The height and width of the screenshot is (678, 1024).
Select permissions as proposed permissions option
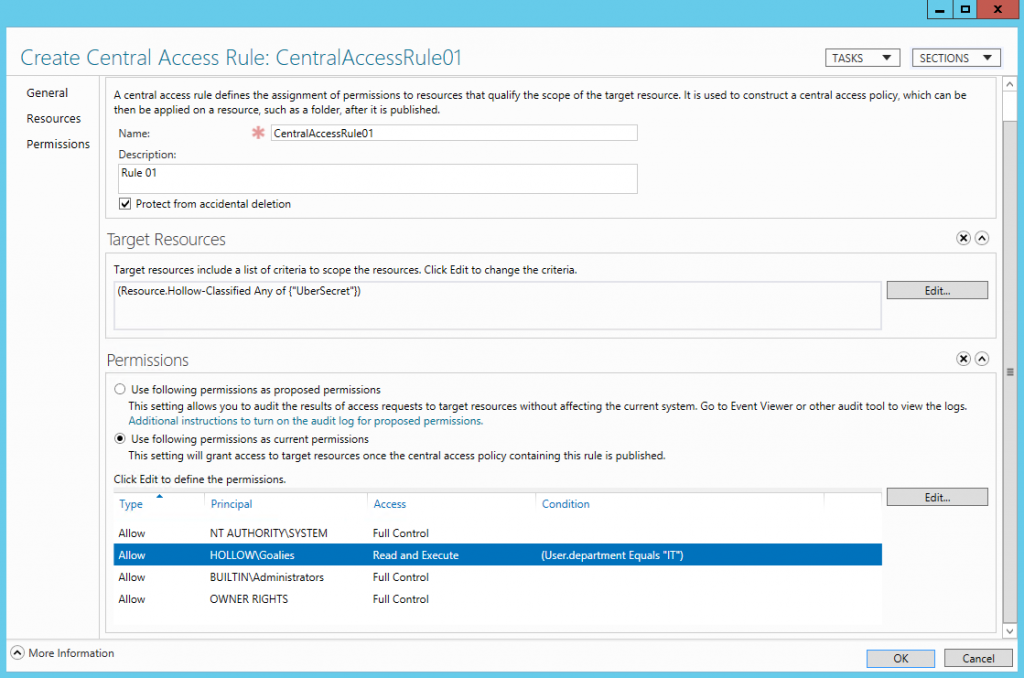120,389
